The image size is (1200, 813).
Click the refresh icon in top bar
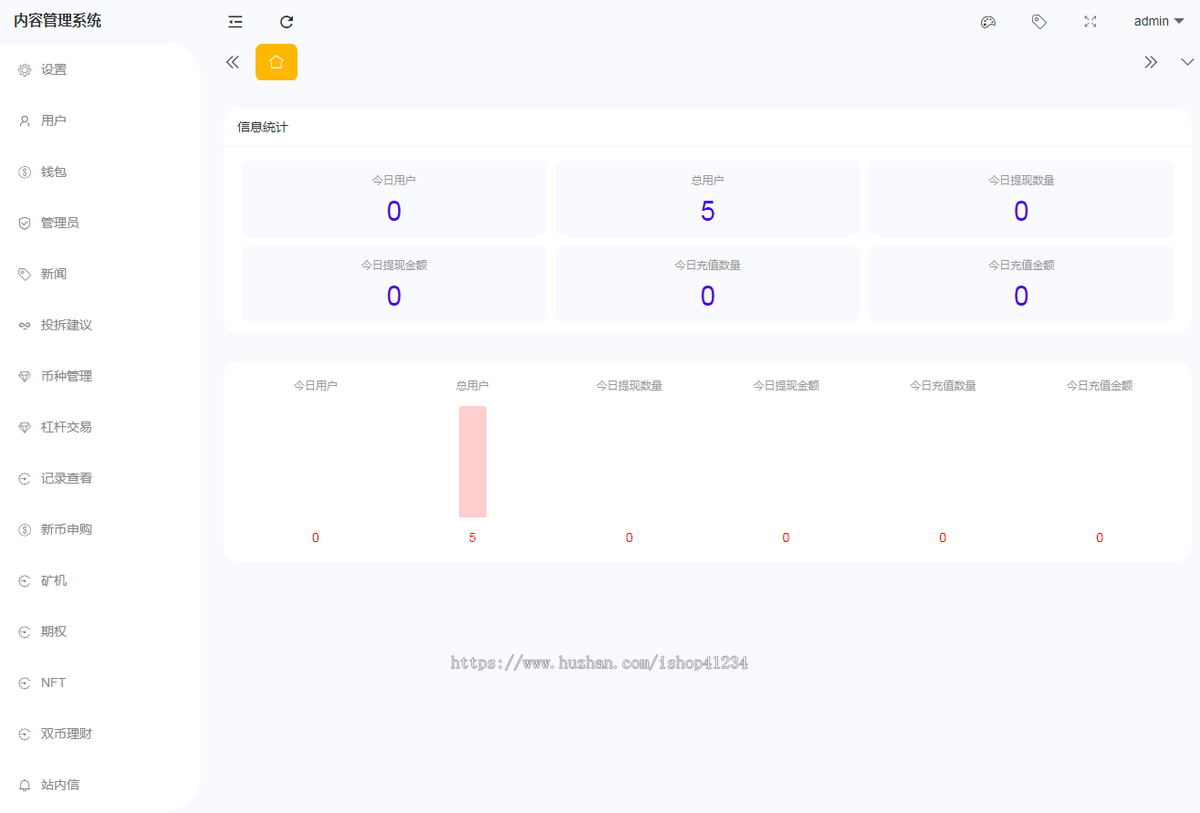click(287, 22)
